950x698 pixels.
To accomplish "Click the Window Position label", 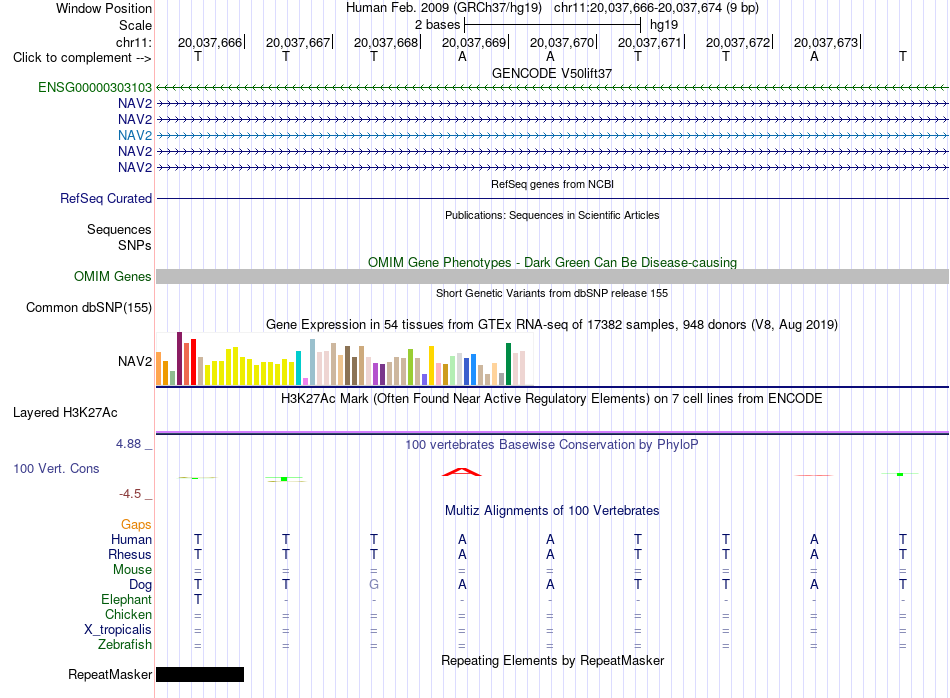I will (104, 8).
